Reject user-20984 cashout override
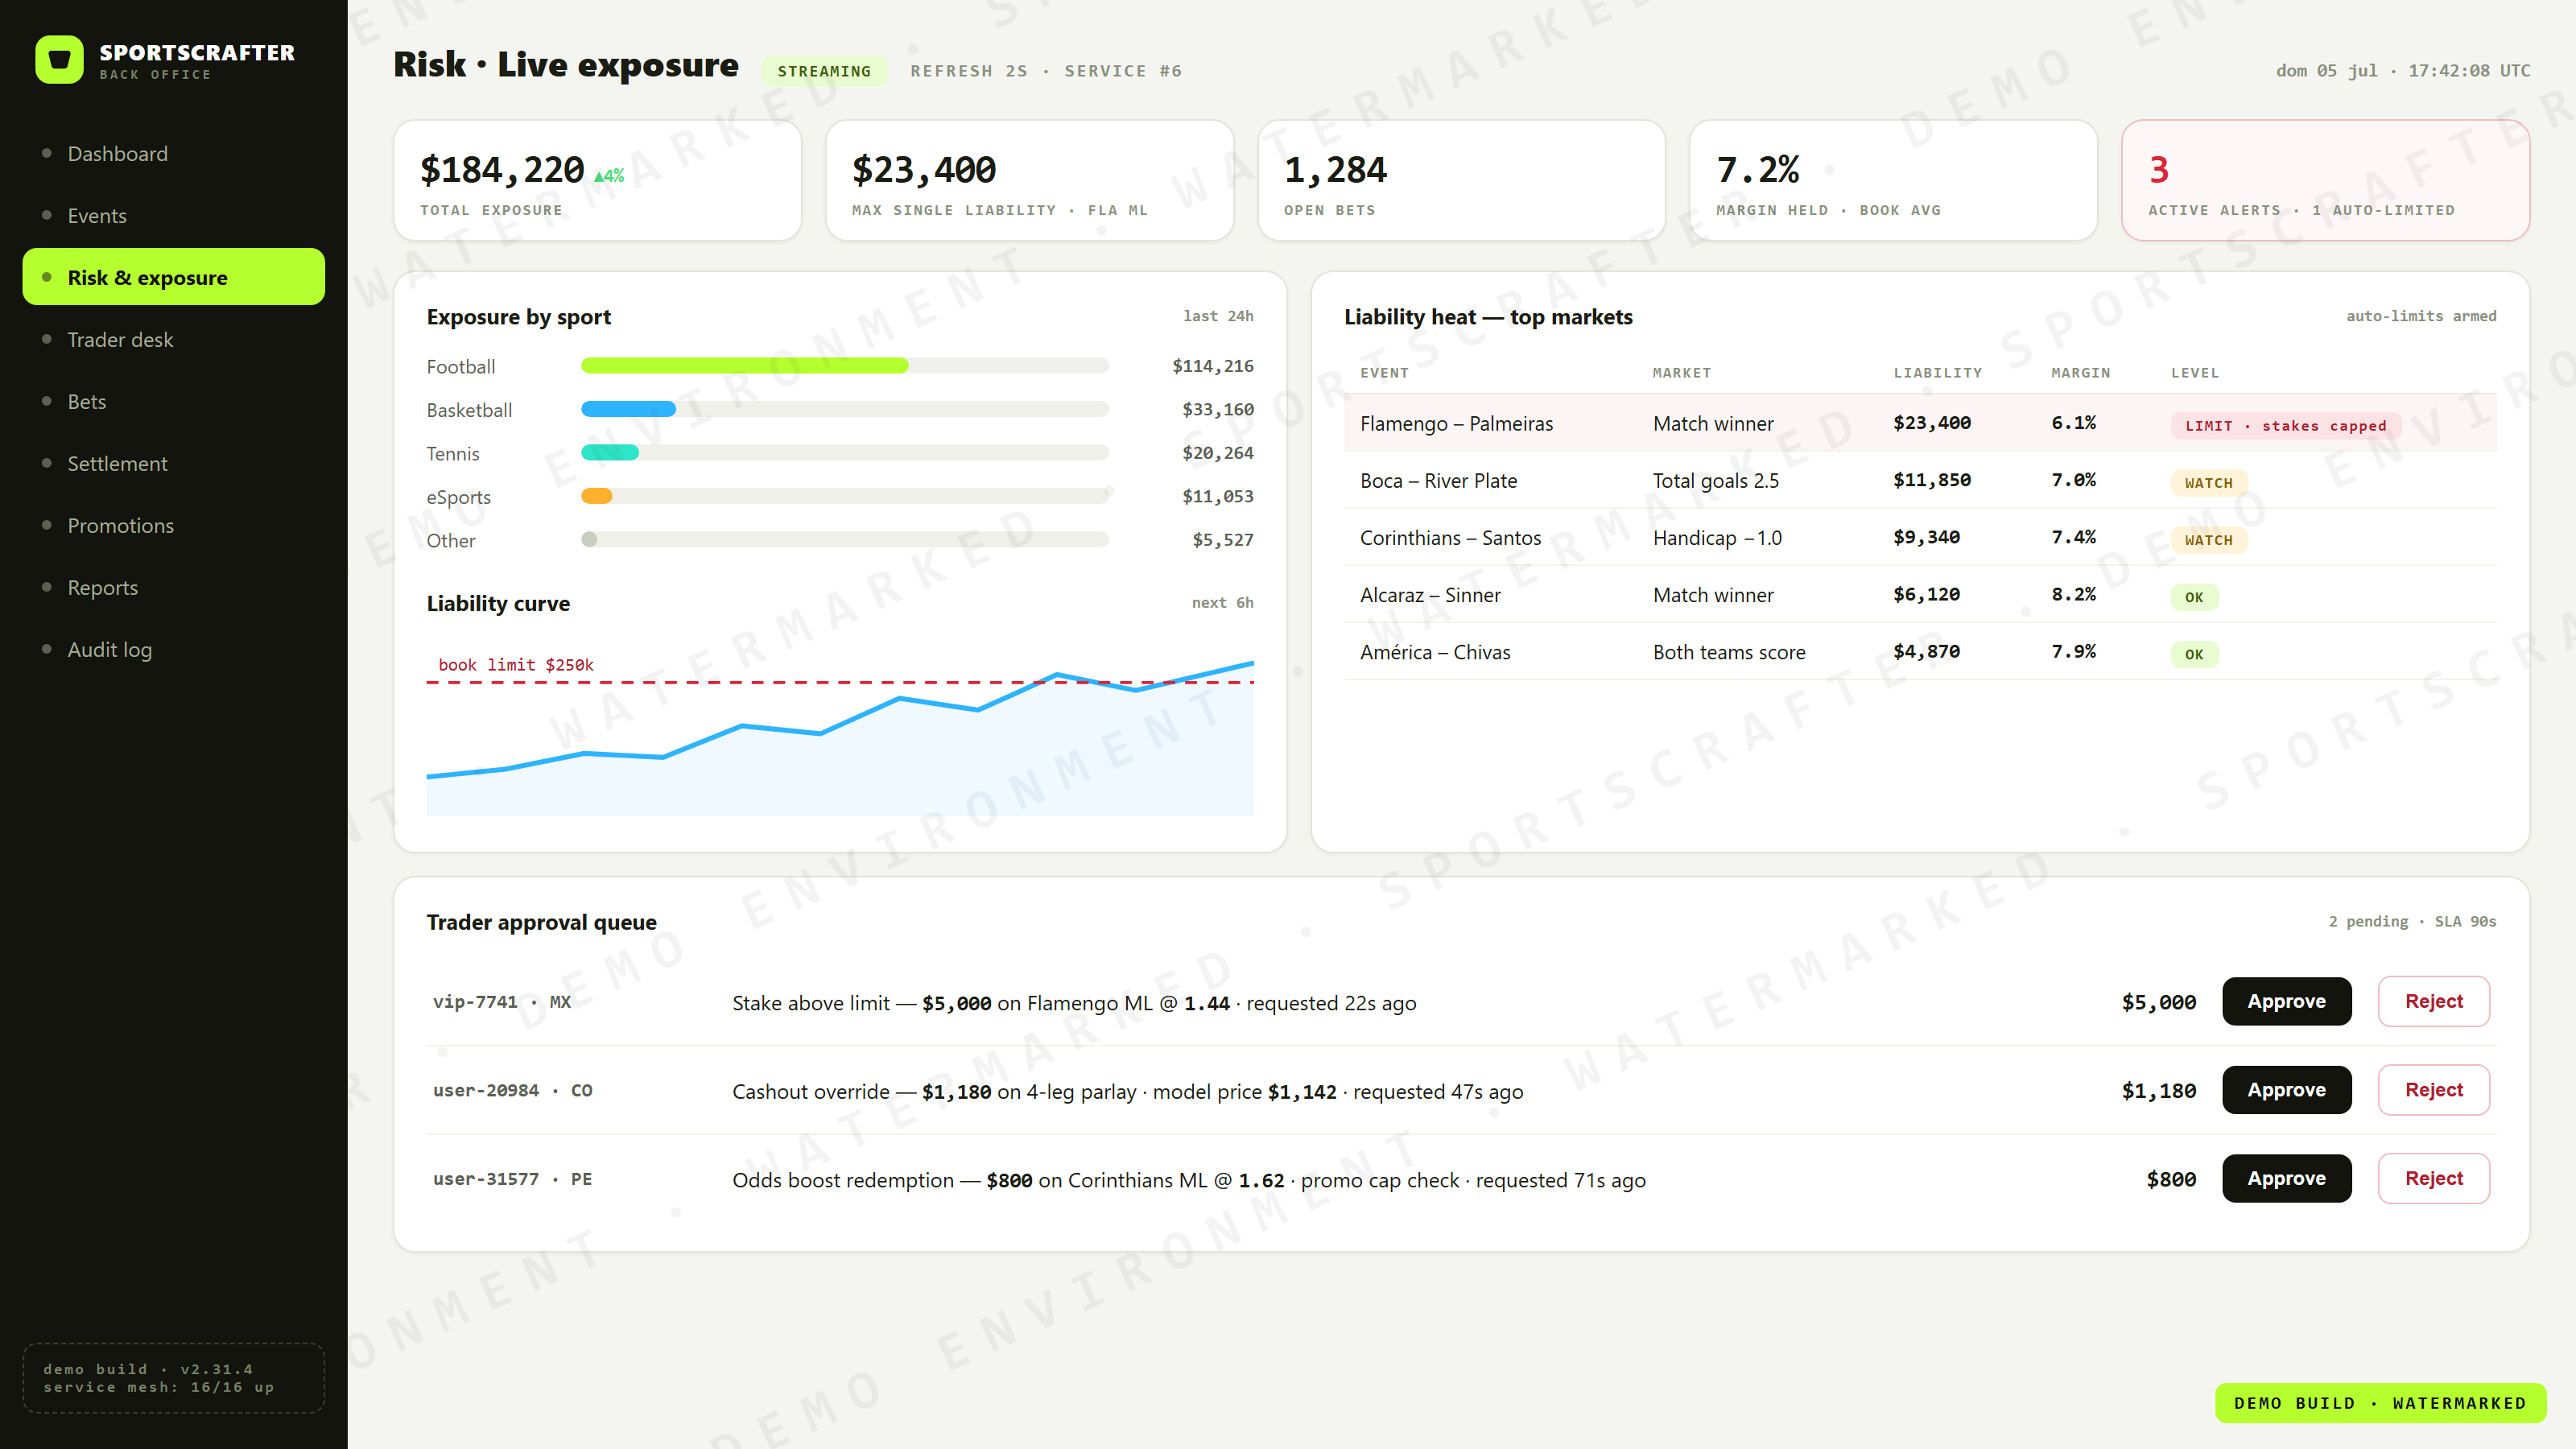Viewport: 2576px width, 1449px height. pos(2433,1090)
